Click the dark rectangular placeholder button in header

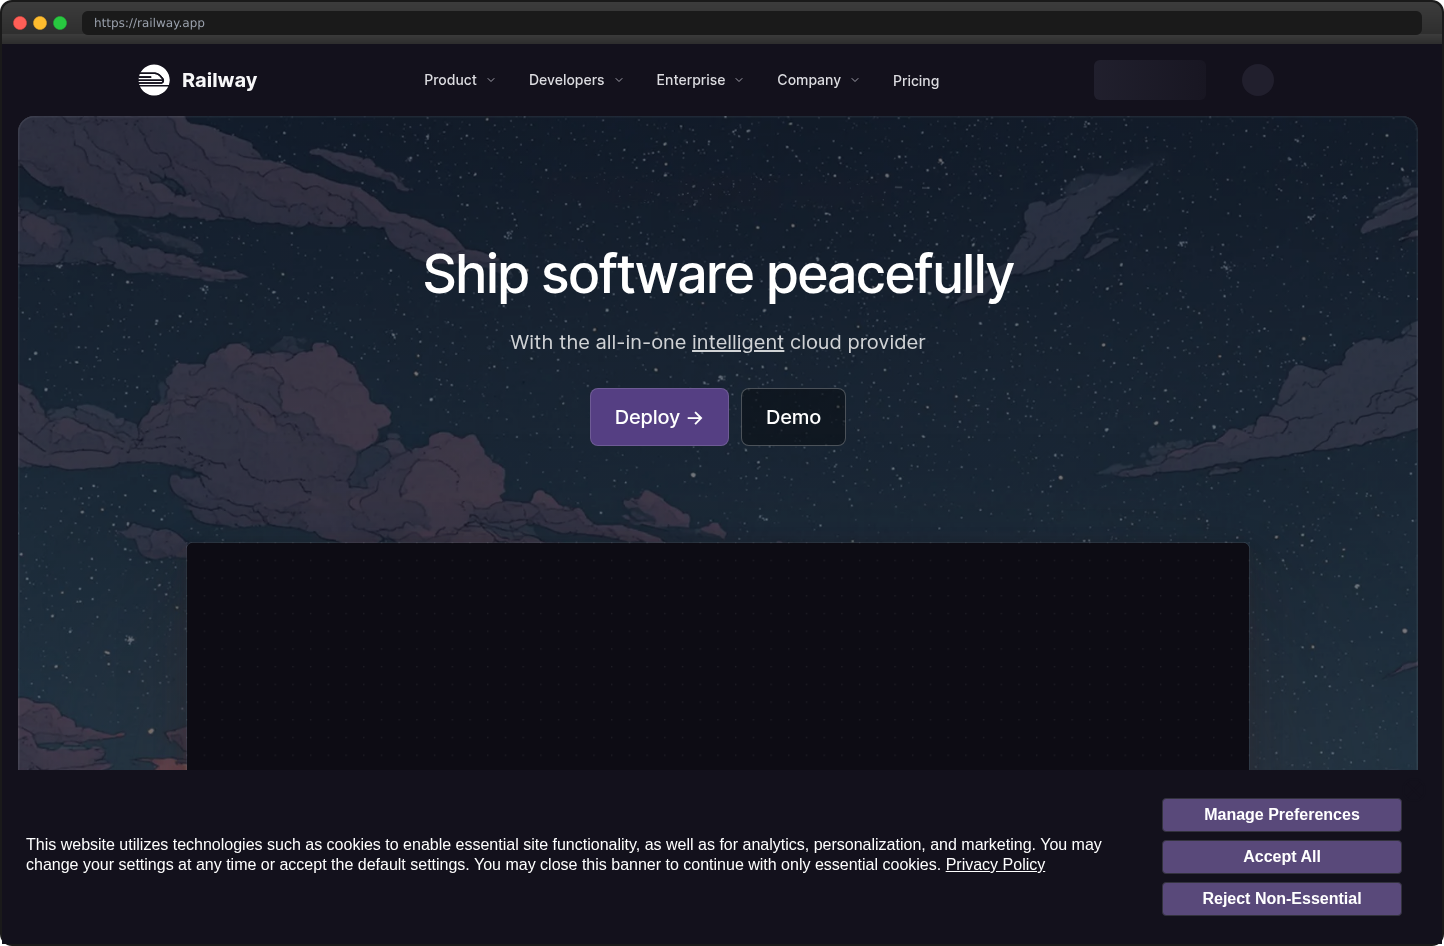coord(1149,80)
